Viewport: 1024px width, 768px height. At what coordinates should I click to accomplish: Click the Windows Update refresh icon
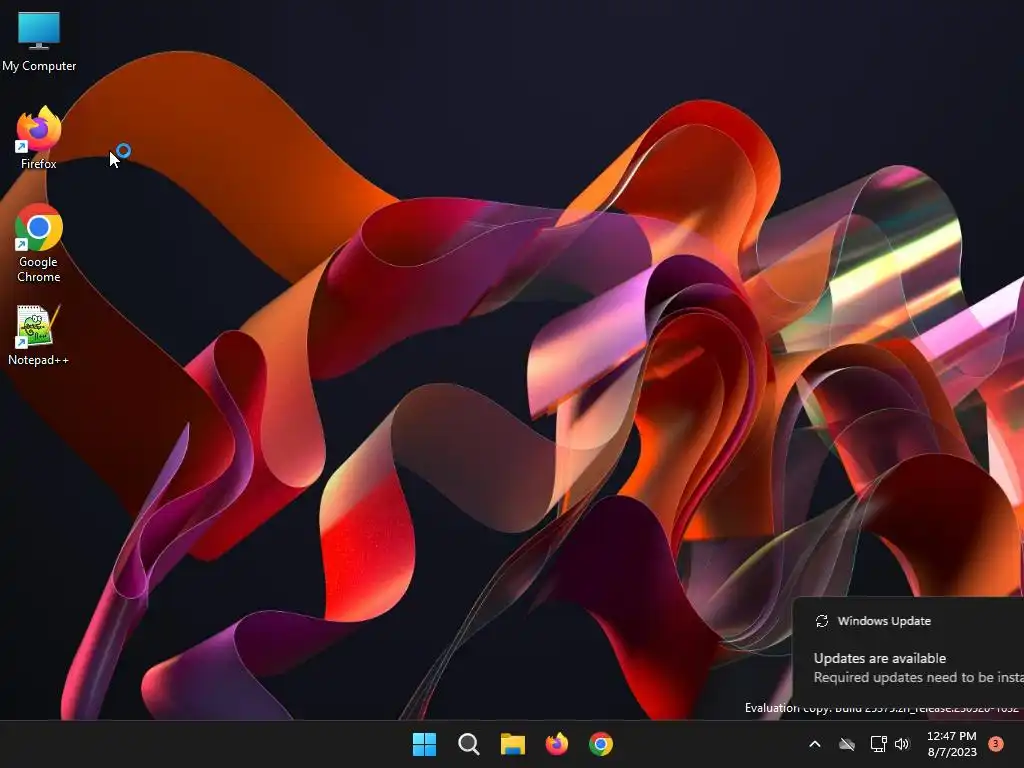pyautogui.click(x=822, y=621)
